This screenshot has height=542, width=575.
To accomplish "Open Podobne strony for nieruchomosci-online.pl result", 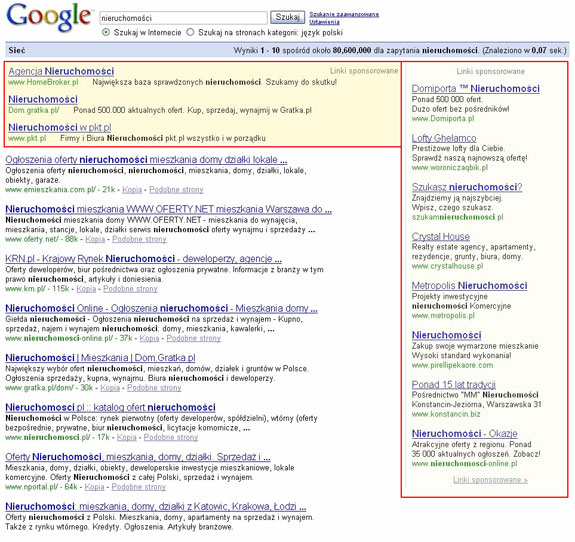I will pos(194,338).
